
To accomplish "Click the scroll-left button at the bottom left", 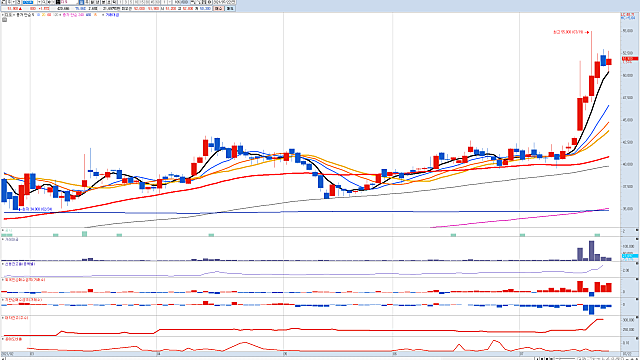I will point(2,359).
